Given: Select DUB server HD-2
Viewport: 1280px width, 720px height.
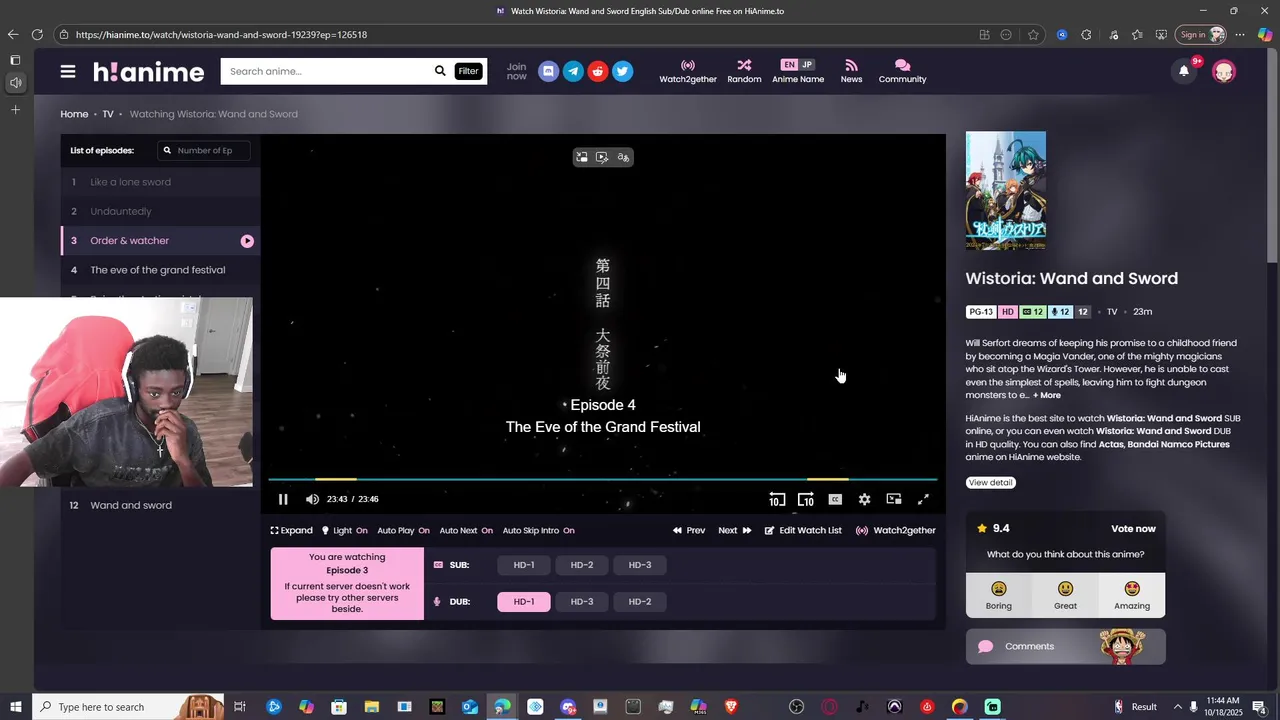Looking at the screenshot, I should point(640,602).
